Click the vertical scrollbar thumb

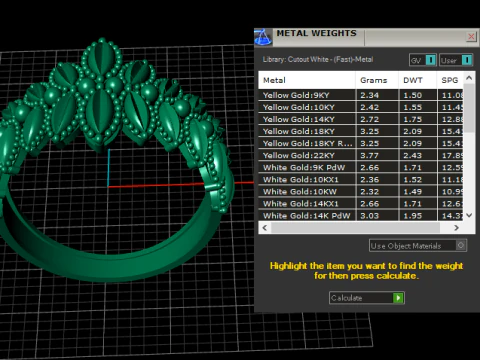pos(469,108)
